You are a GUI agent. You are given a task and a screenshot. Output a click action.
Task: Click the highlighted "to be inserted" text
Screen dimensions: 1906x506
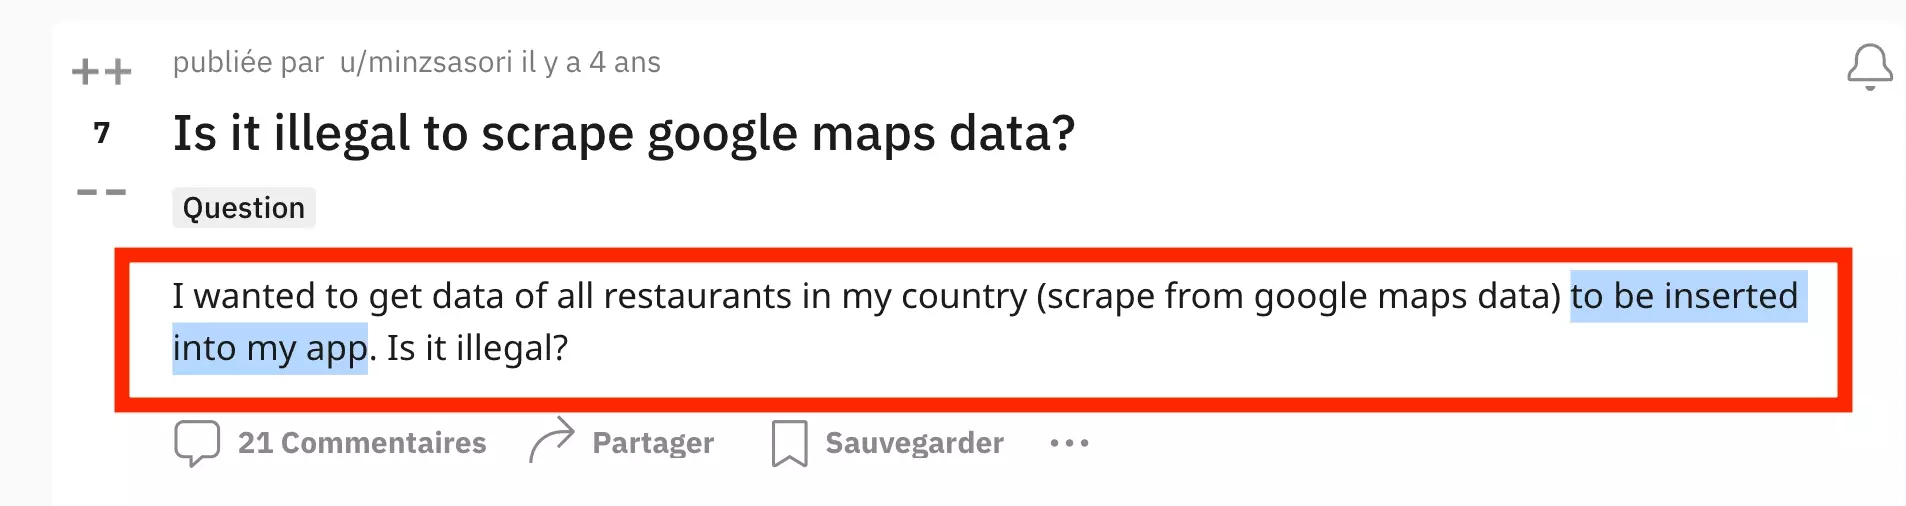[x=1684, y=296]
